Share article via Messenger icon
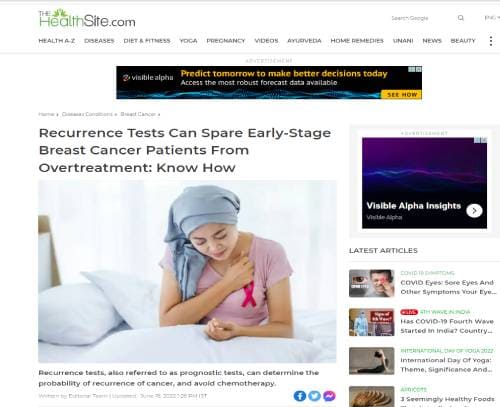Screen dimensions: 500x407 (329, 396)
